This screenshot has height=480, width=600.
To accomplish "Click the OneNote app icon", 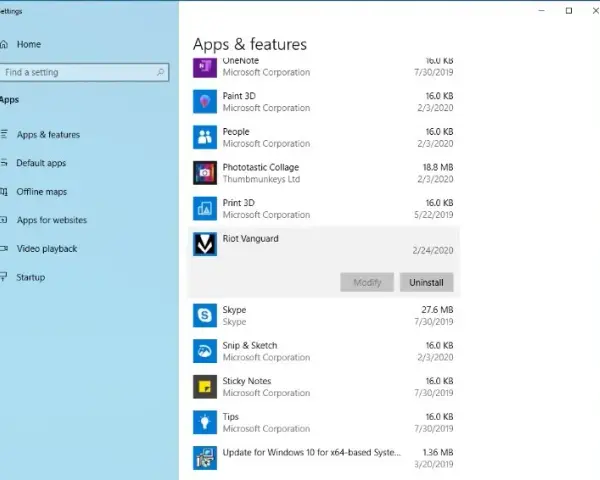I will 205,67.
